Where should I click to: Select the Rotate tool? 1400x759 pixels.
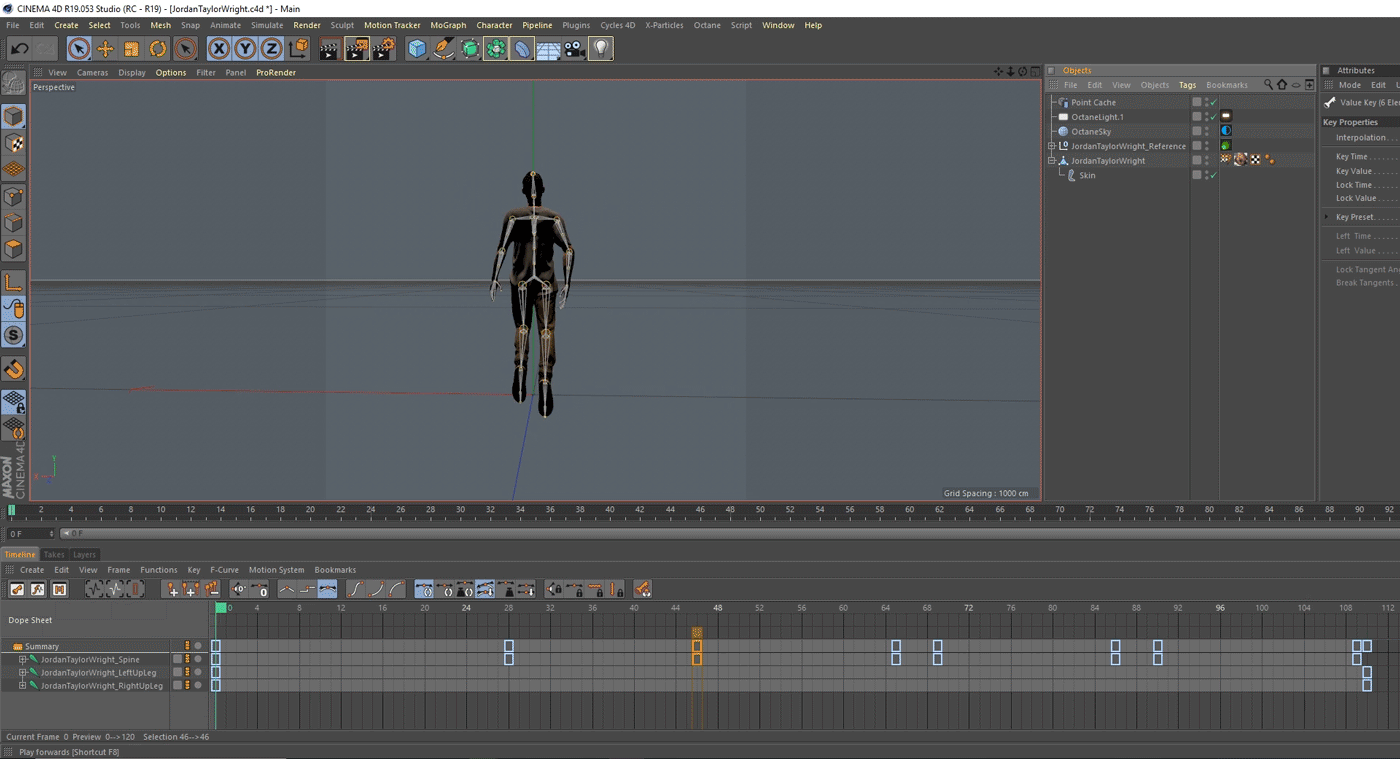click(158, 49)
